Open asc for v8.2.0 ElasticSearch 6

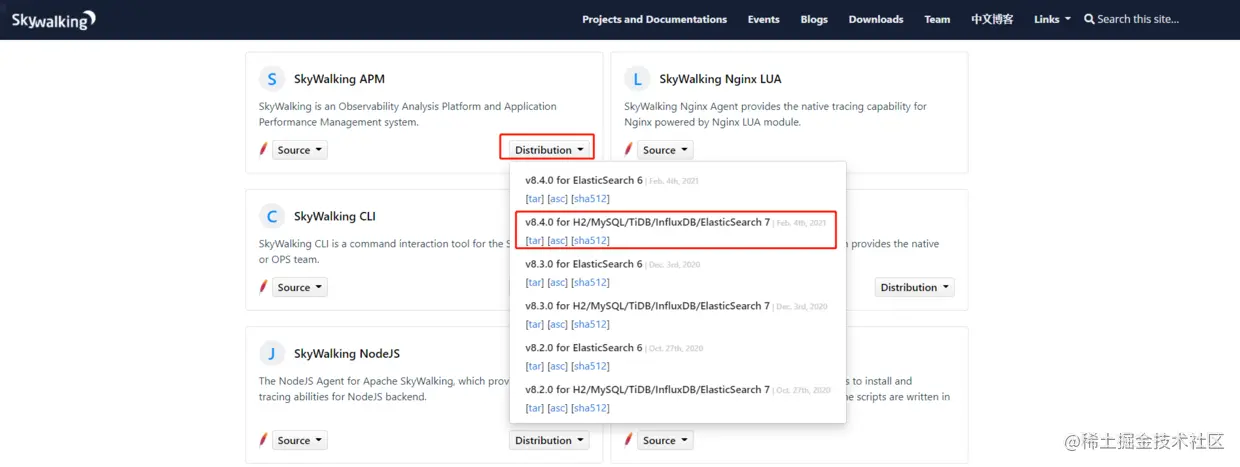coord(558,367)
